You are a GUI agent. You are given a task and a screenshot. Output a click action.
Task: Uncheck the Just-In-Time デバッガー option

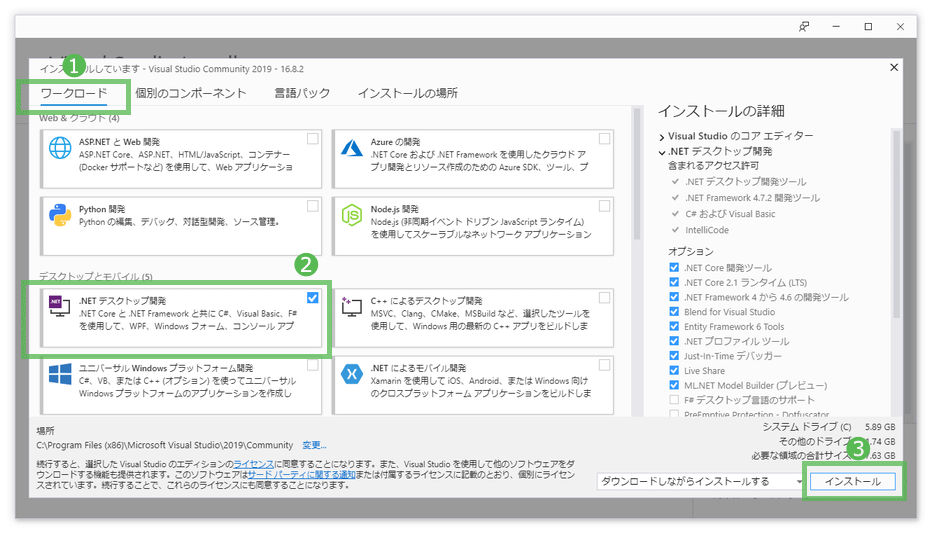point(674,355)
